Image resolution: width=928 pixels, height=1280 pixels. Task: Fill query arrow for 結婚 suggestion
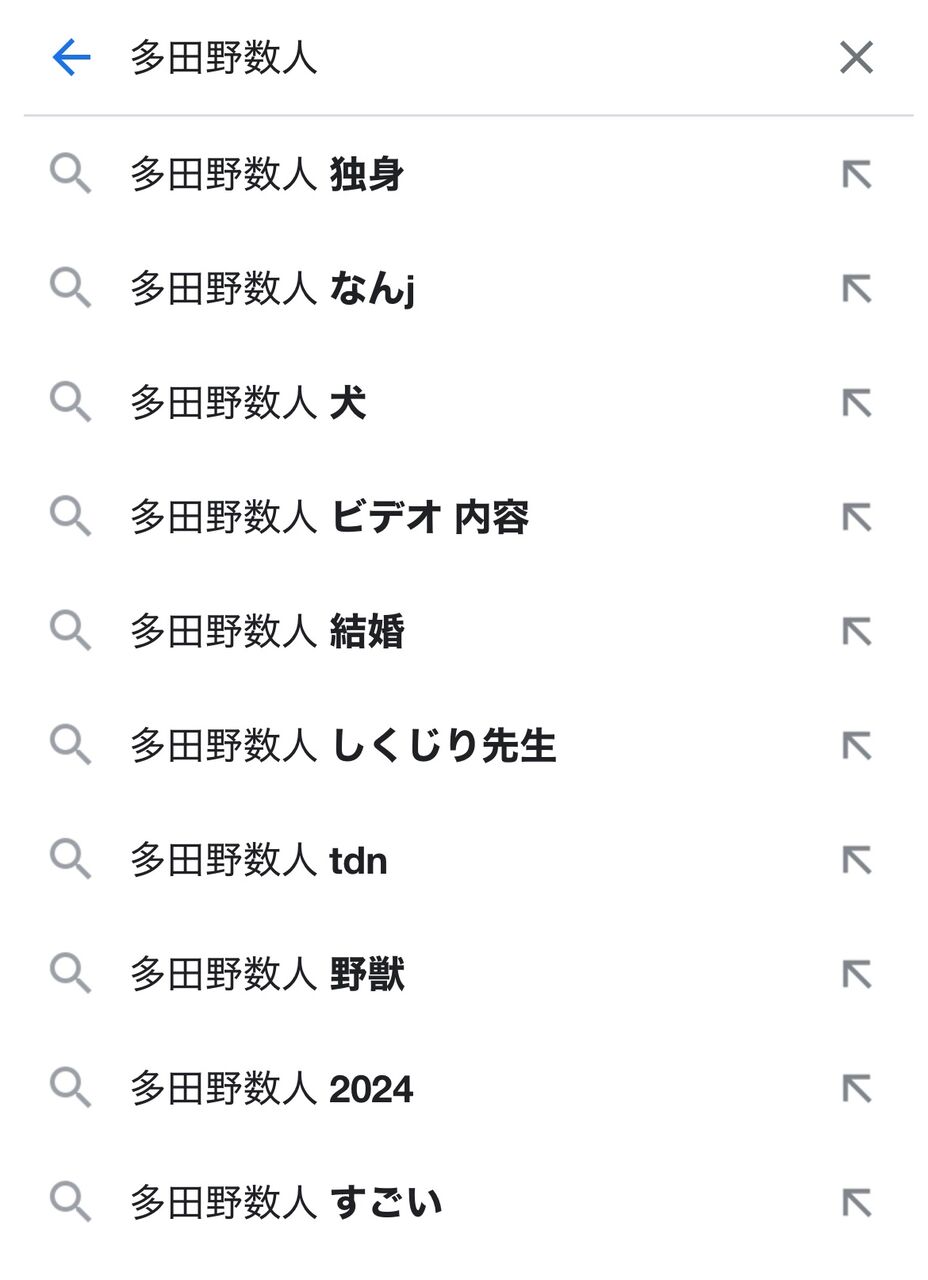[856, 631]
